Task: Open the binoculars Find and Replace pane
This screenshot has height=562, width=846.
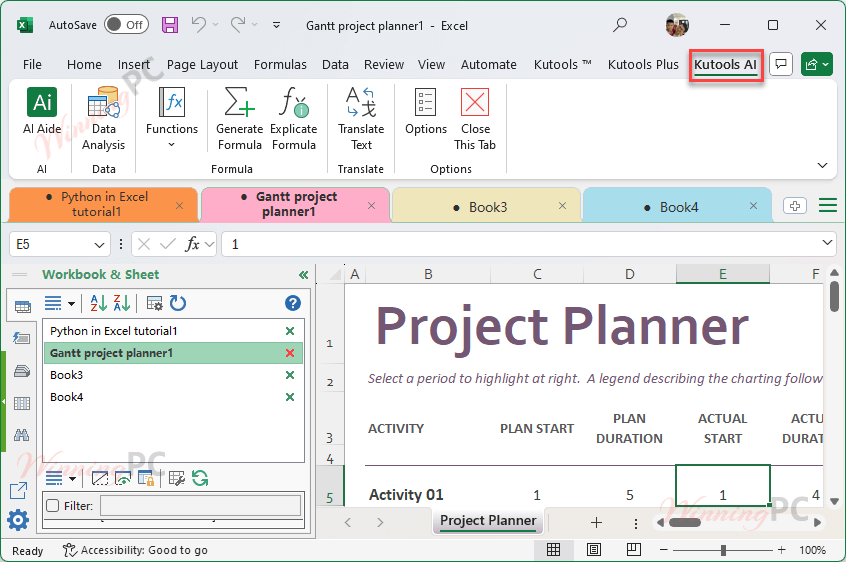Action: [22, 435]
